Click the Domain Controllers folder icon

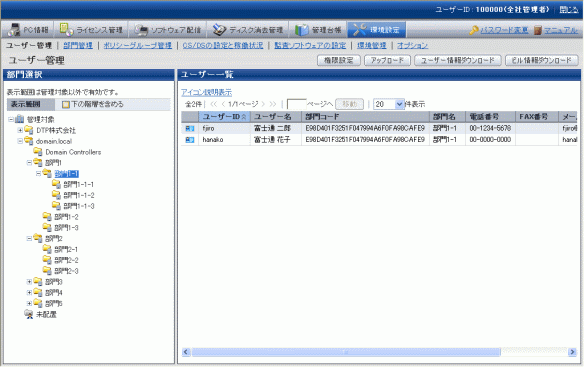pos(38,152)
